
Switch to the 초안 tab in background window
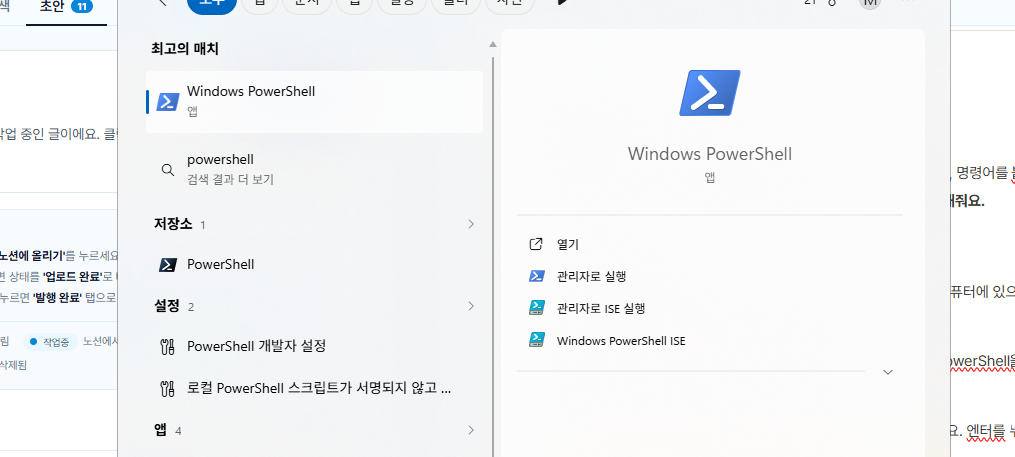coord(67,7)
